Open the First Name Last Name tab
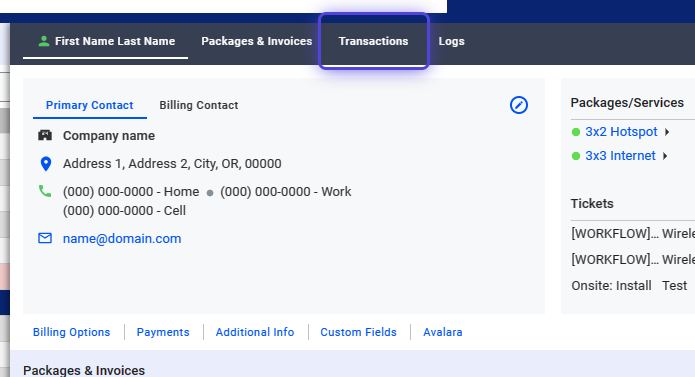Viewport: 695px width, 377px height. (x=105, y=41)
